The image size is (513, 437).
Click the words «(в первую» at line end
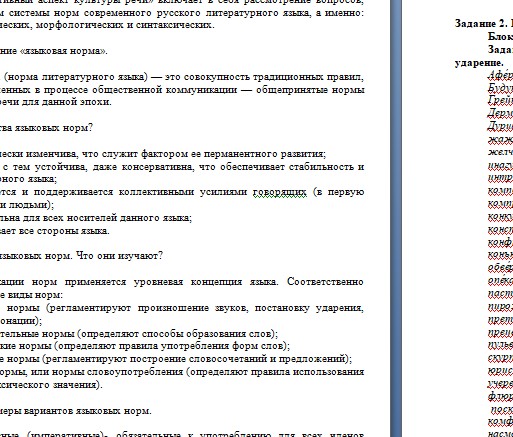point(338,192)
